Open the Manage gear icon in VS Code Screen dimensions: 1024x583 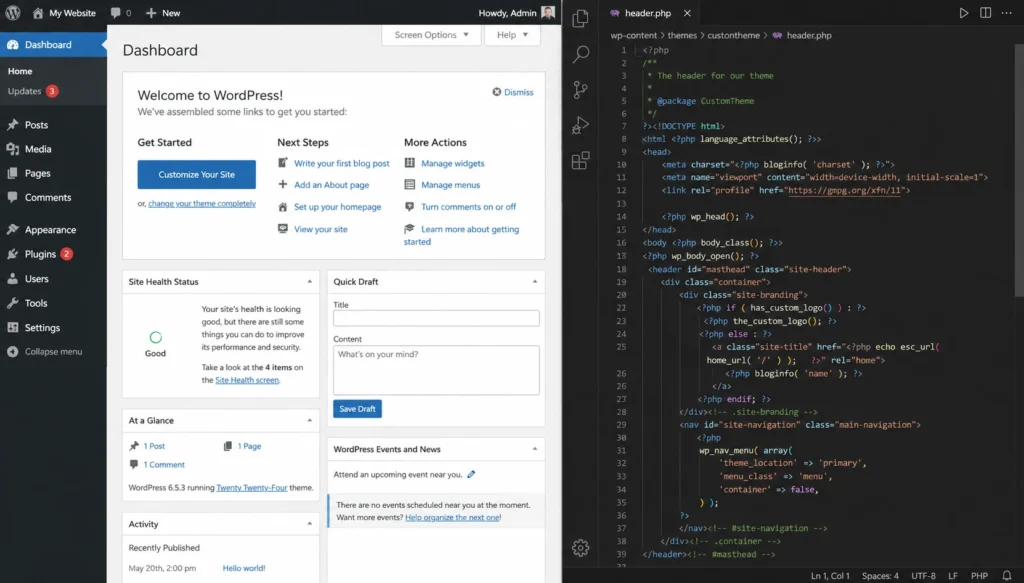[x=580, y=548]
